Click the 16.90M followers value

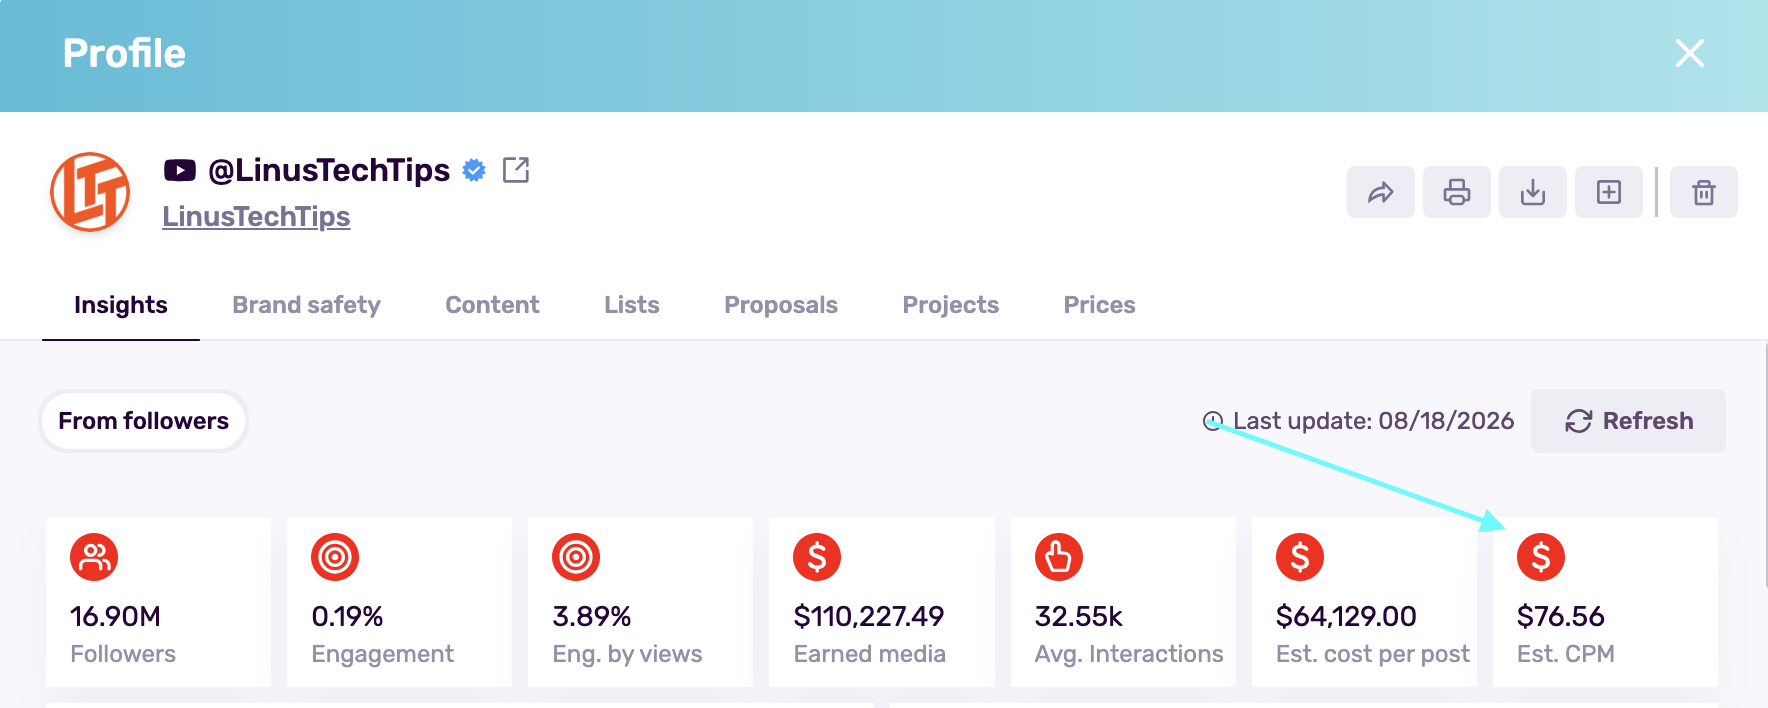[x=115, y=616]
